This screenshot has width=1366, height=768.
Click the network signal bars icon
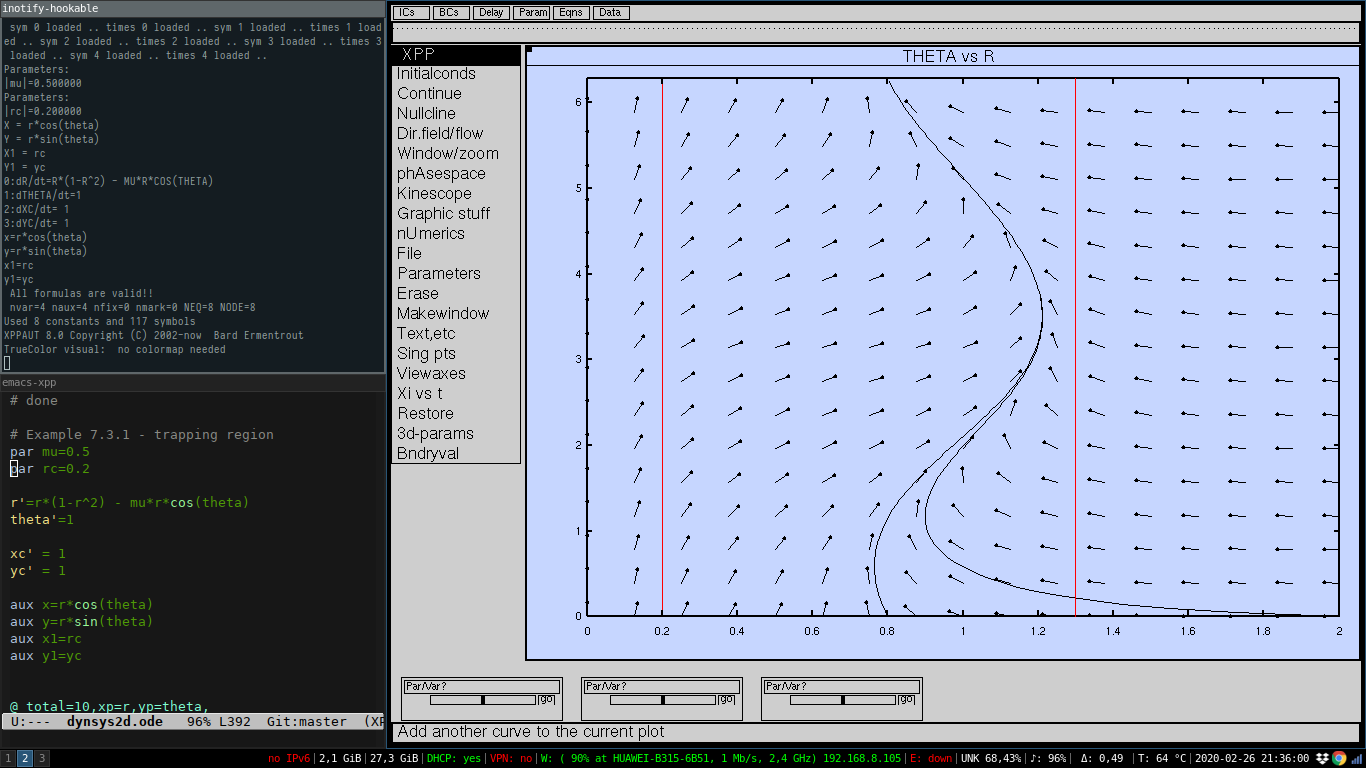pos(1355,758)
